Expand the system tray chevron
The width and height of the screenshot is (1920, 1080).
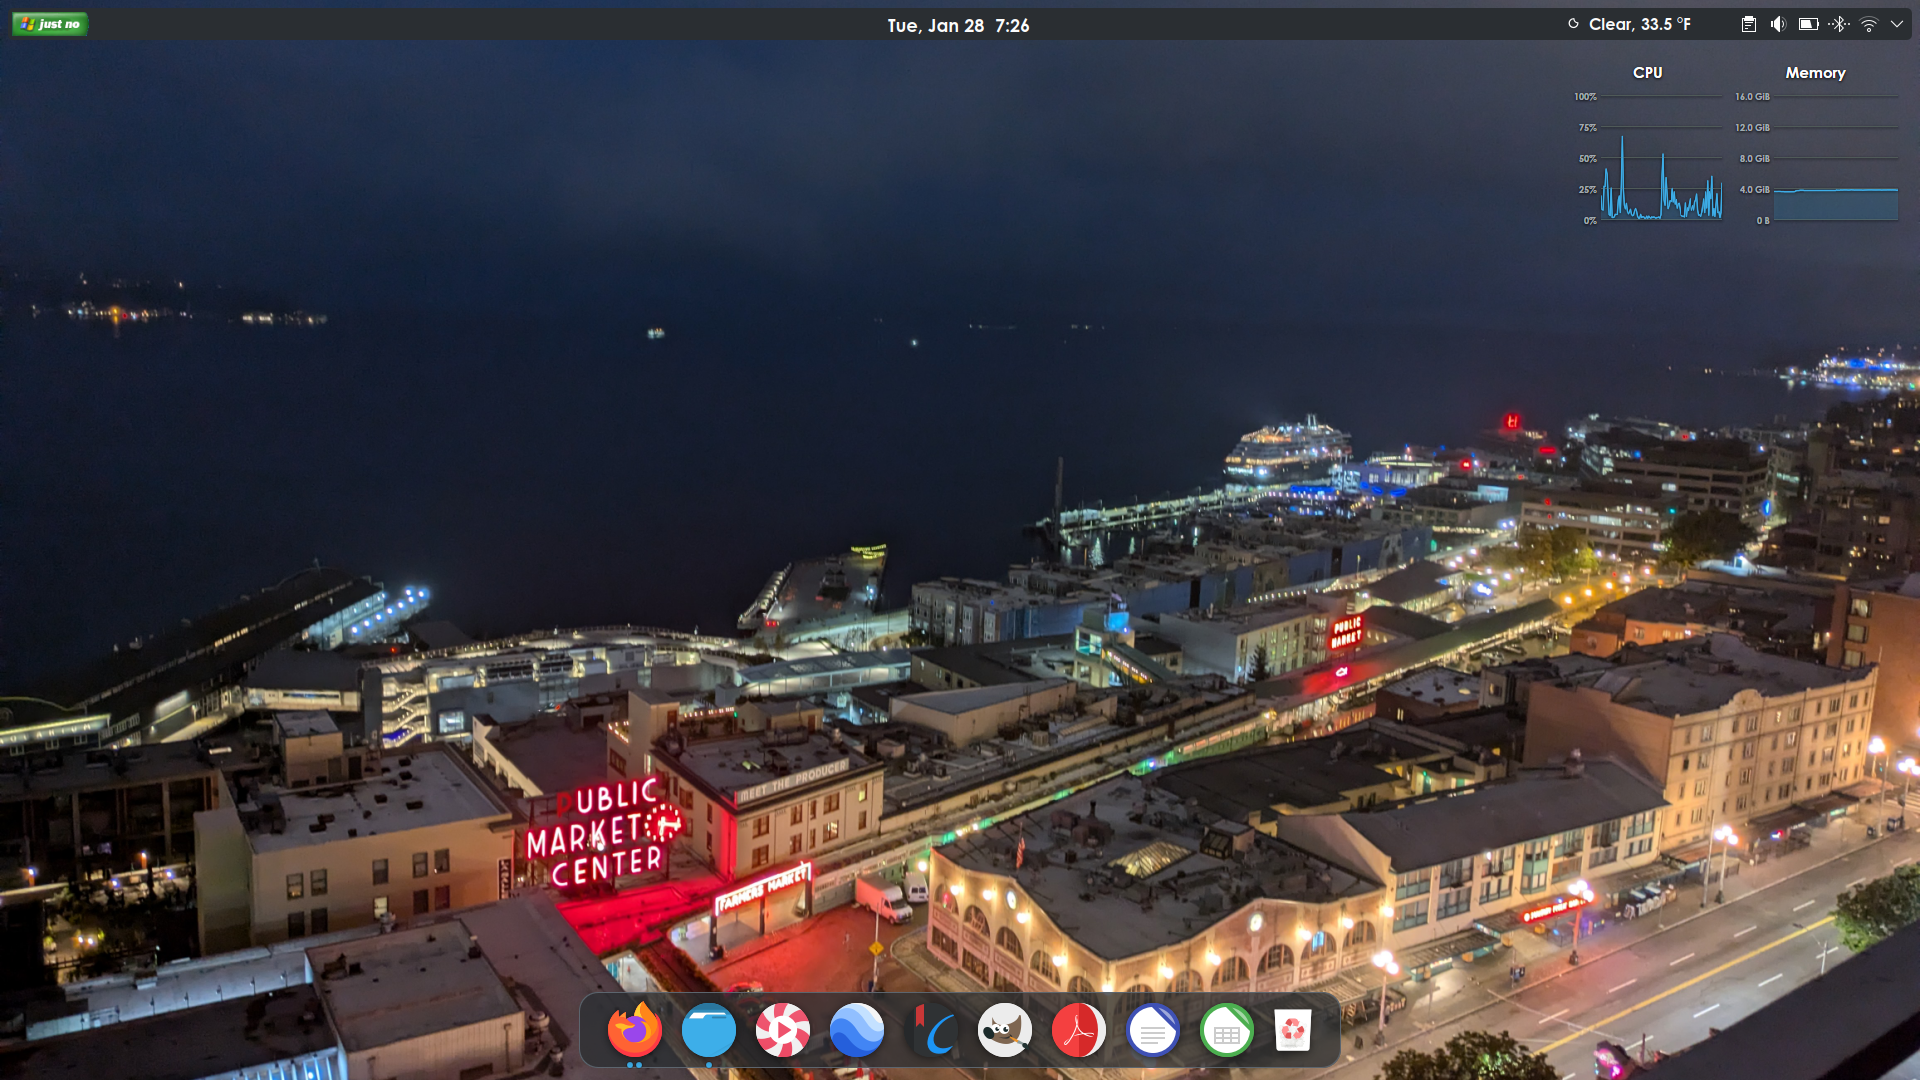(1897, 24)
